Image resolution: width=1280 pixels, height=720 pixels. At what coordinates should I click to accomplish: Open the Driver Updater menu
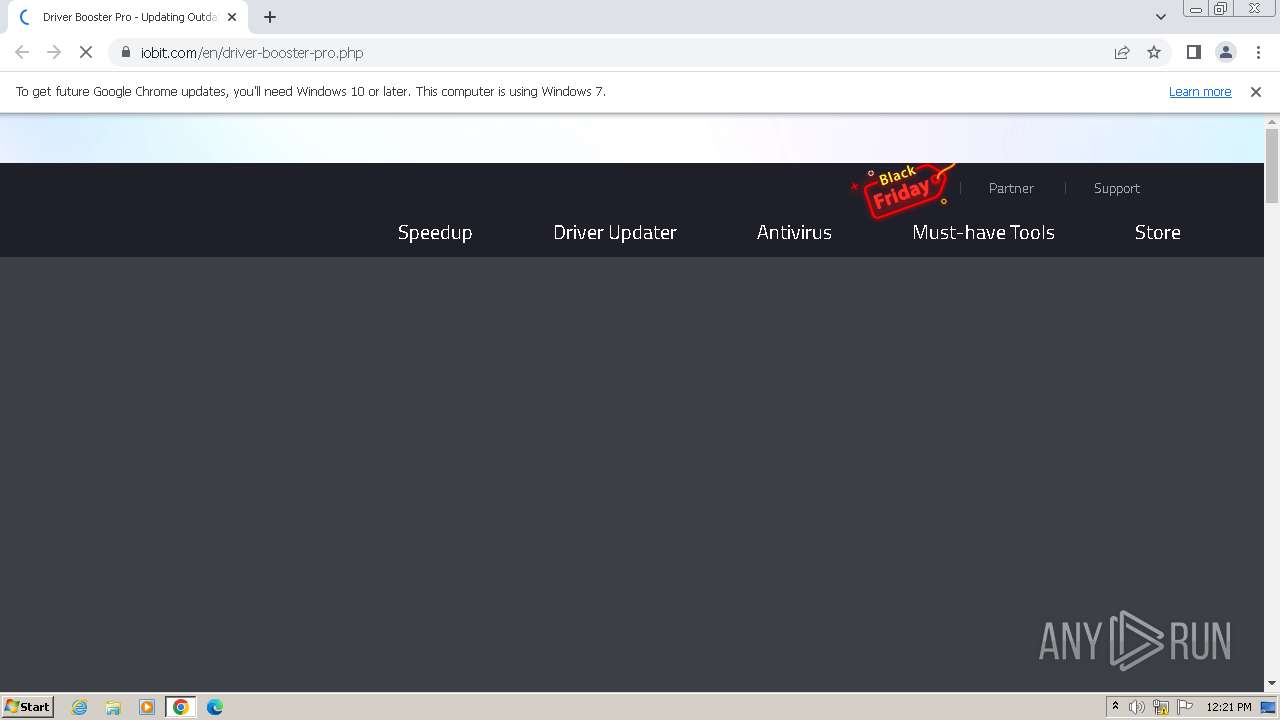pos(615,232)
